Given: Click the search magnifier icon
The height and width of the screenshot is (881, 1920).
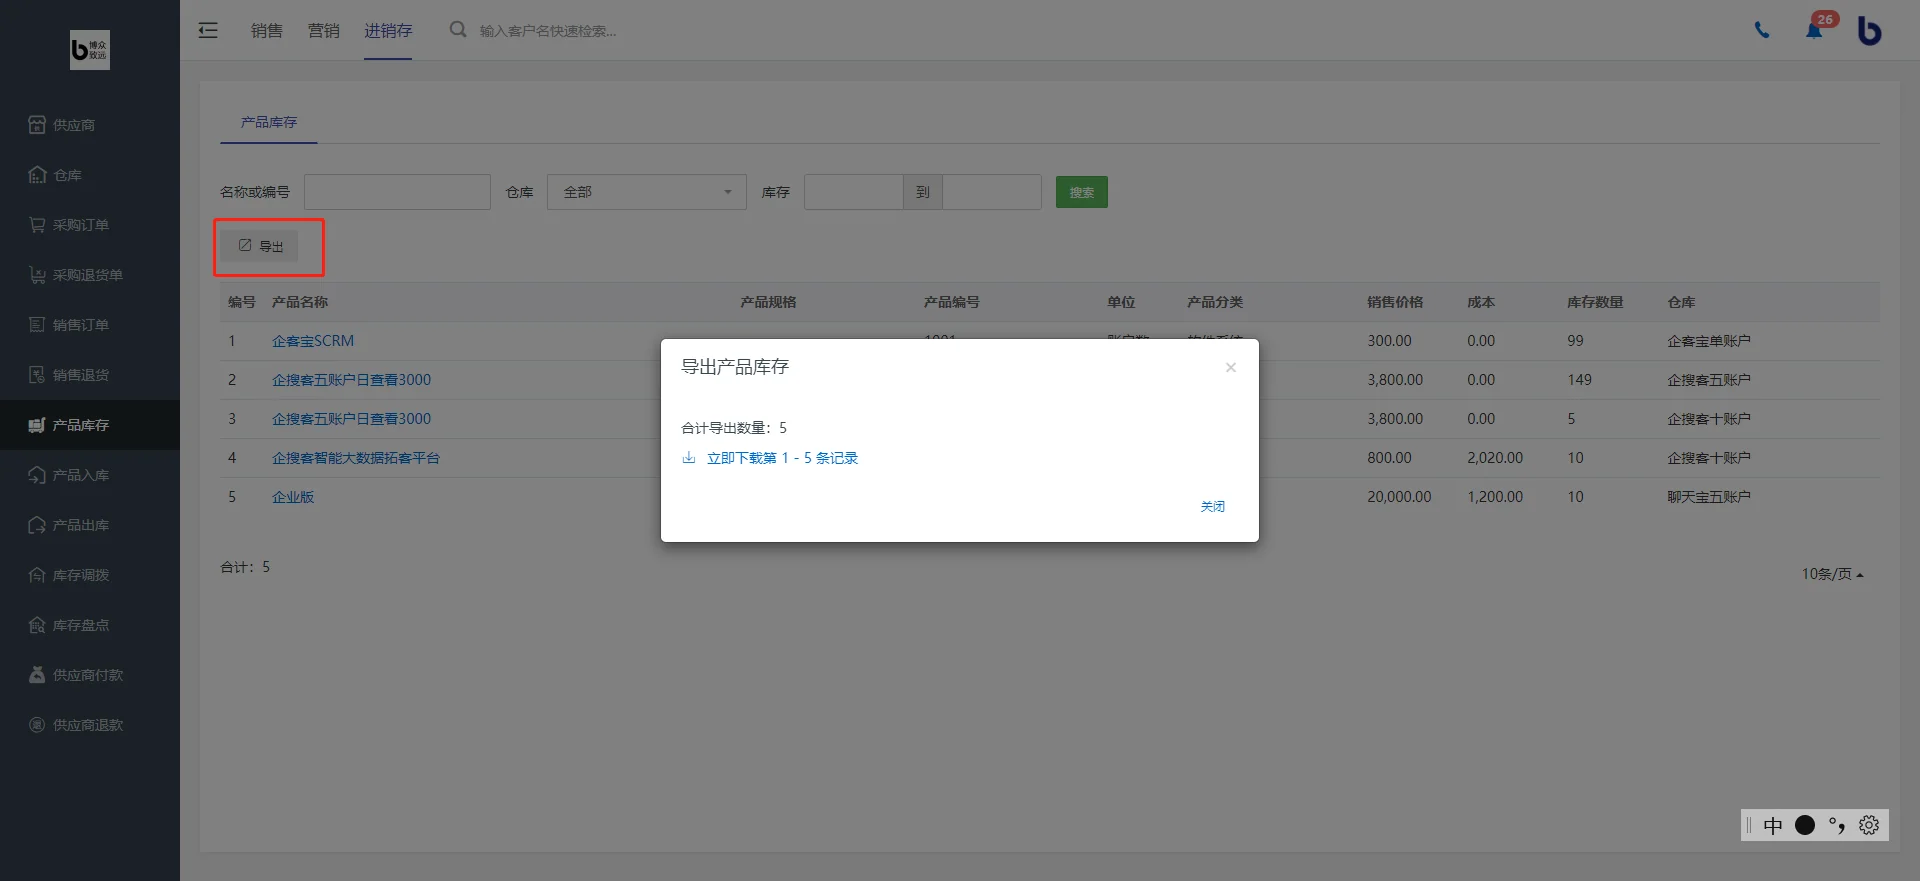Looking at the screenshot, I should [458, 30].
